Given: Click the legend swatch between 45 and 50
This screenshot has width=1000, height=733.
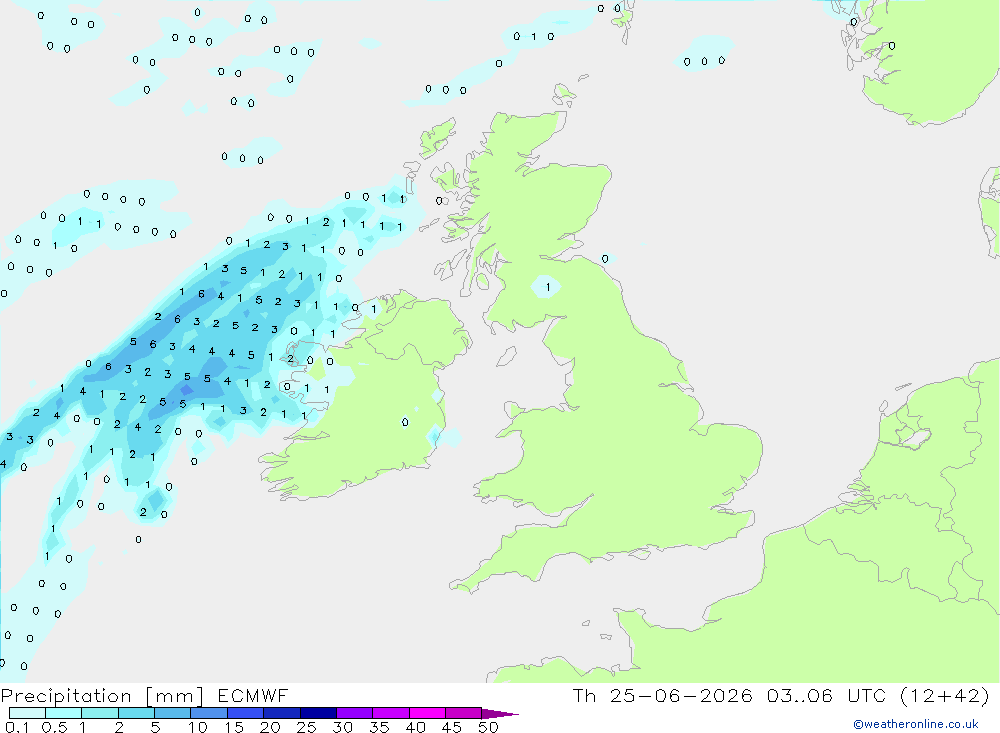Looking at the screenshot, I should click(464, 713).
